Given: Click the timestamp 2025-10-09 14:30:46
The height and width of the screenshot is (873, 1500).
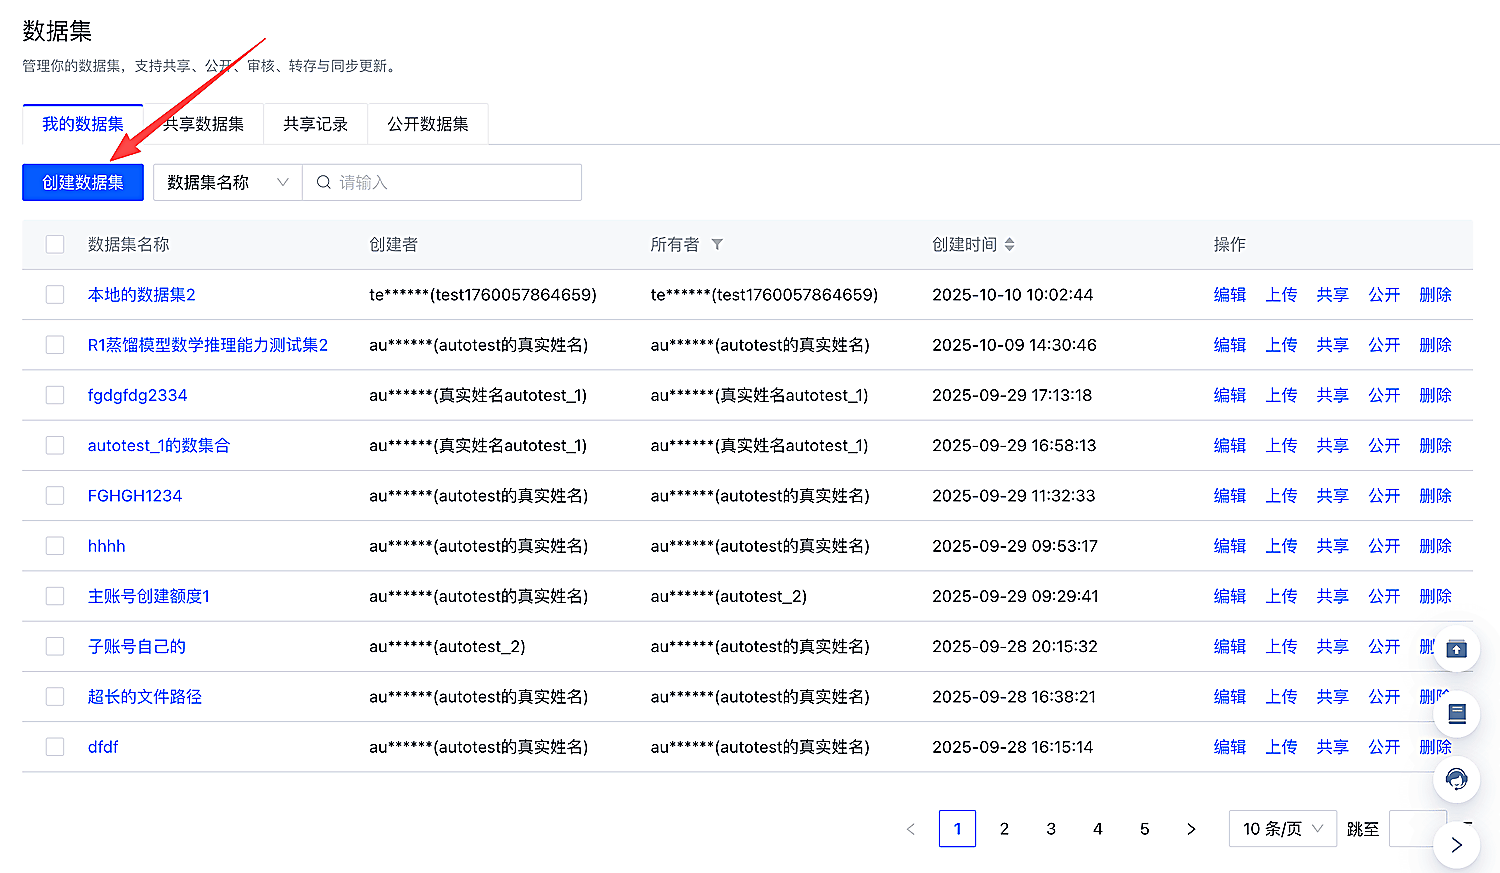Looking at the screenshot, I should 1014,345.
